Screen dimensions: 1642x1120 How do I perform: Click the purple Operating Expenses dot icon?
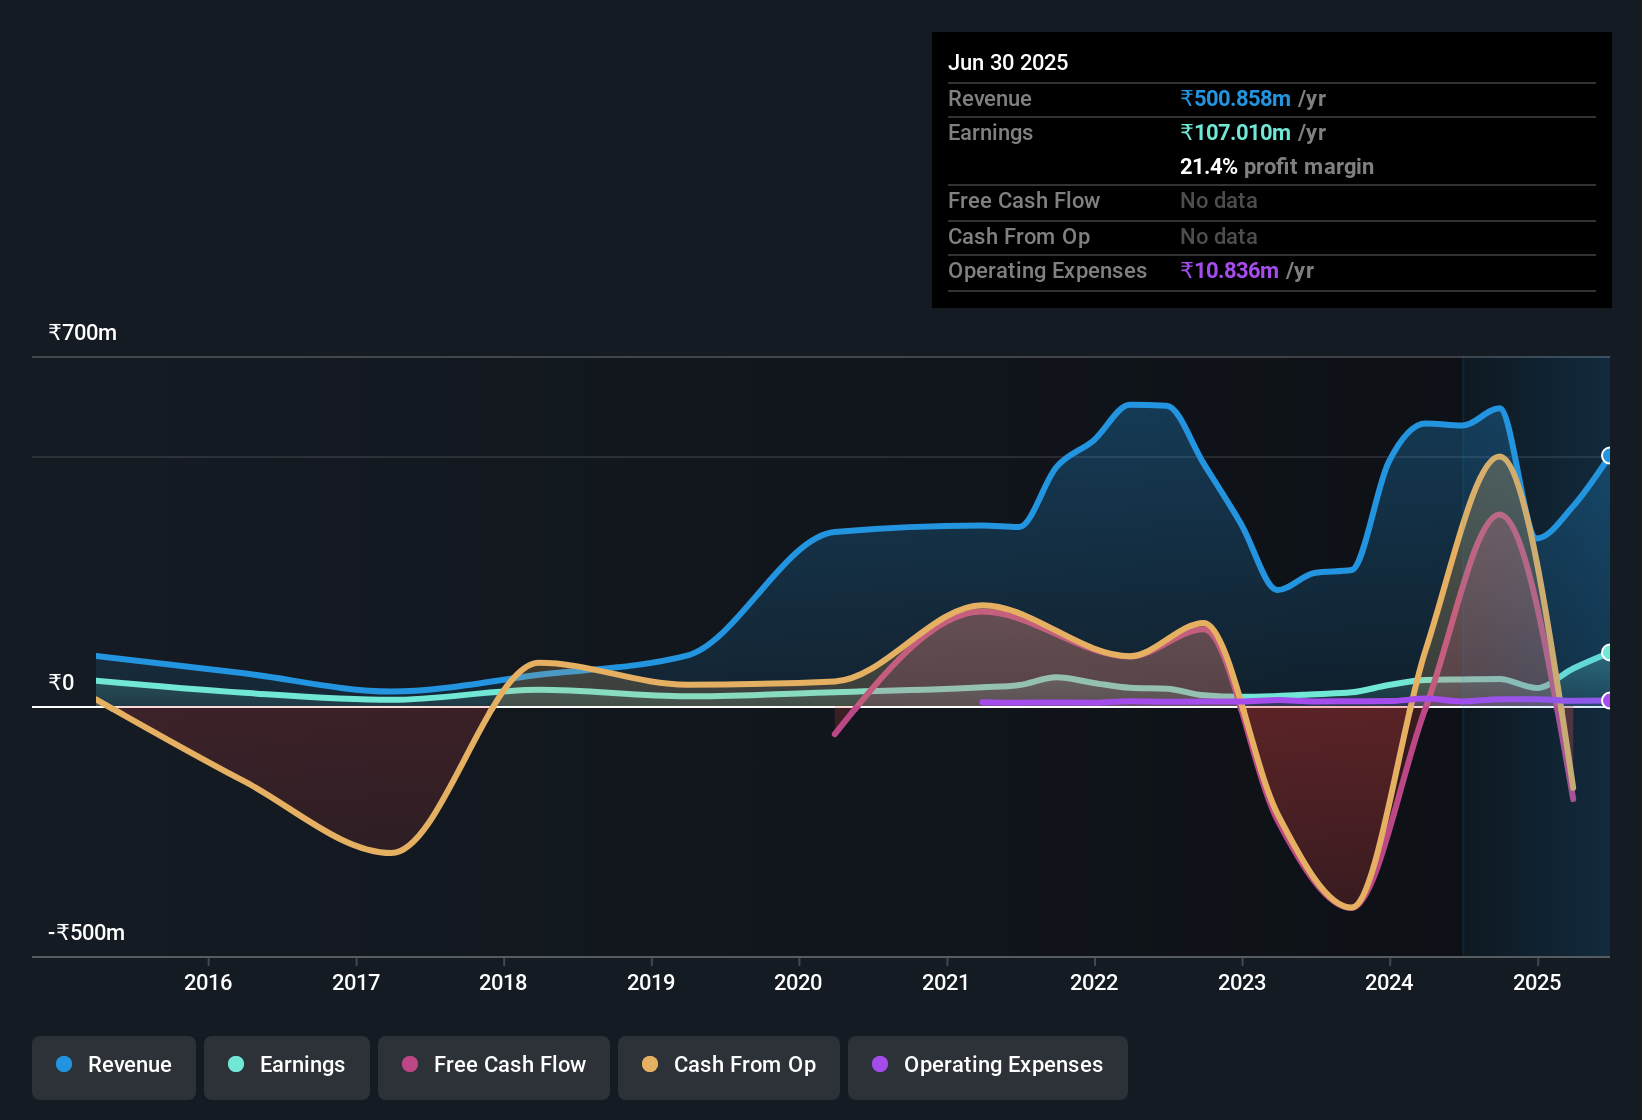pyautogui.click(x=879, y=1065)
